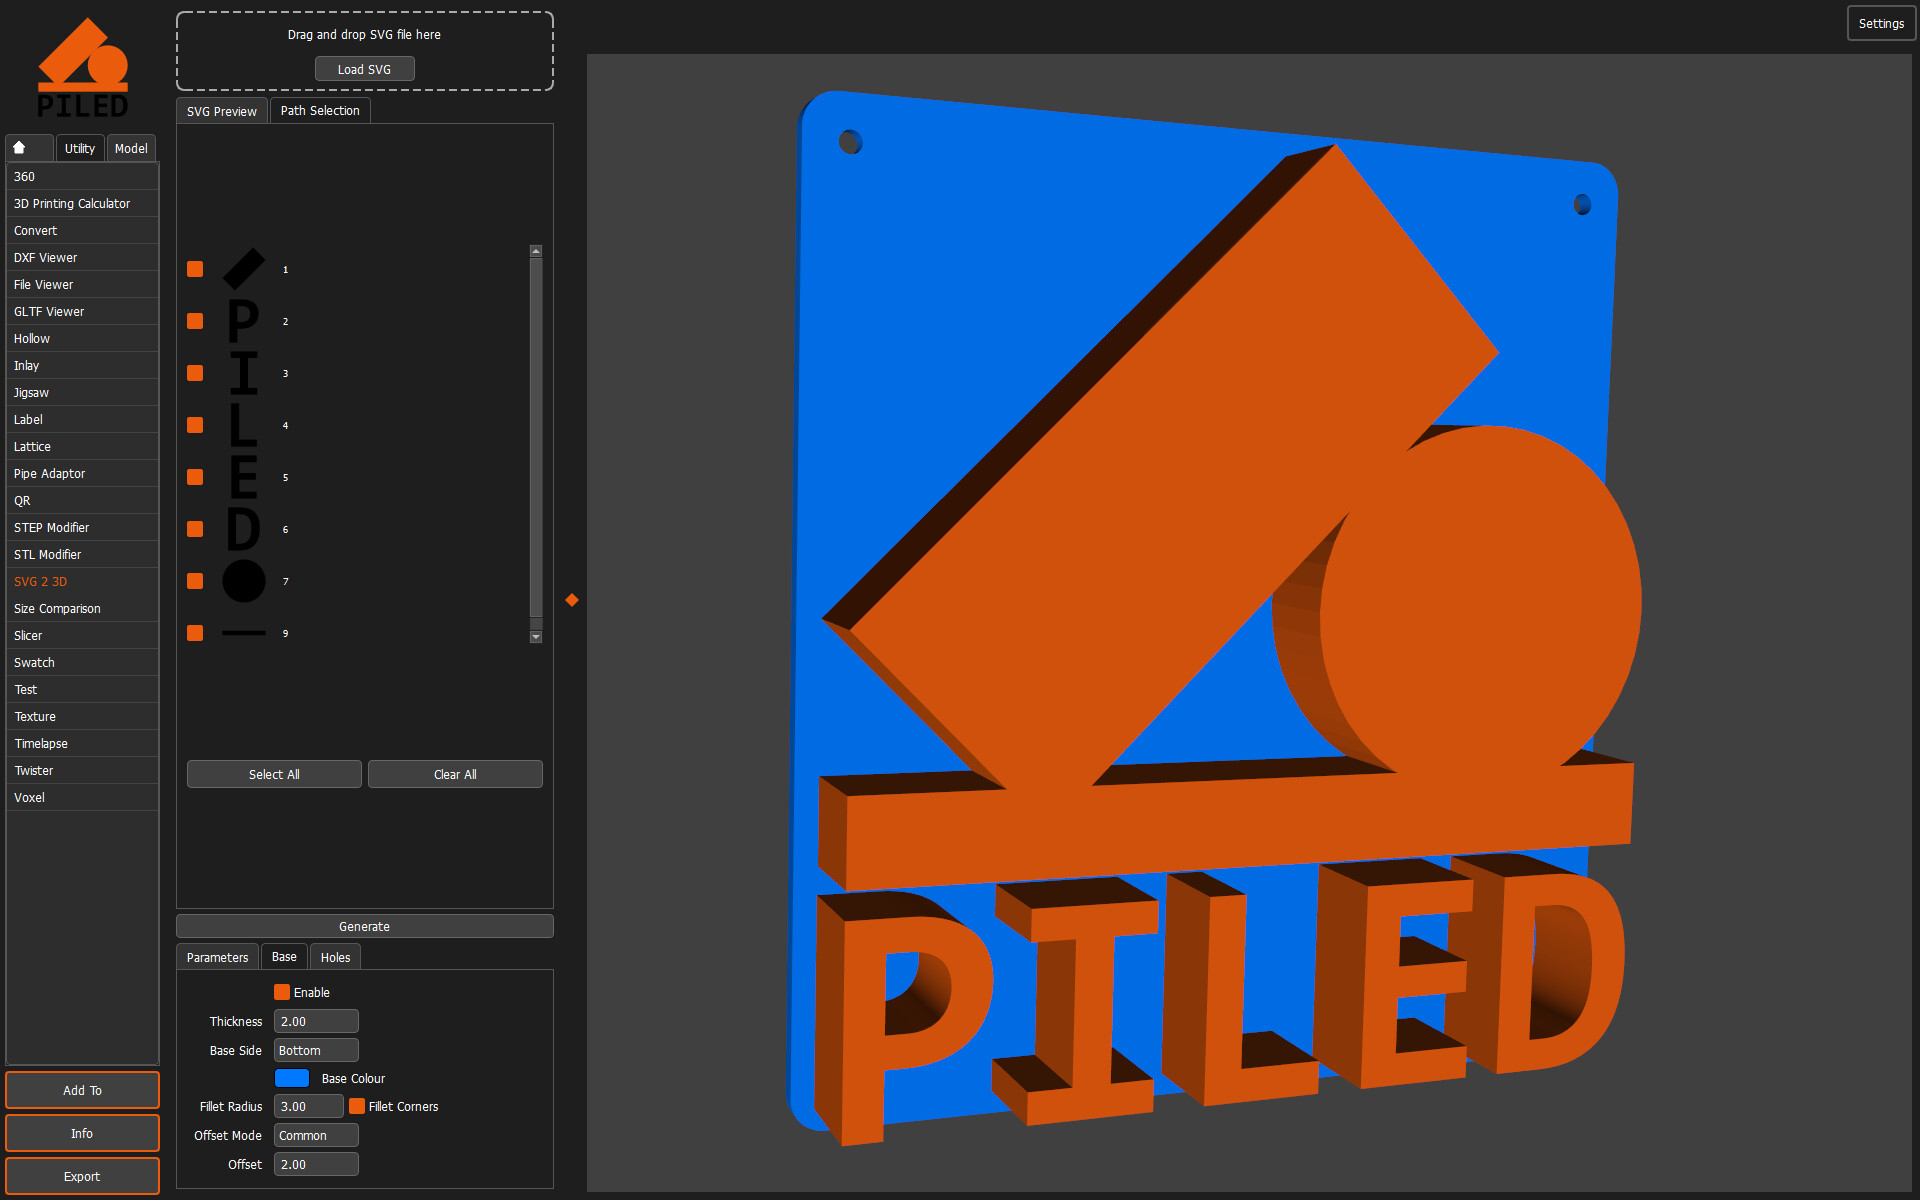Open the Offset Mode dropdown

pos(316,1135)
